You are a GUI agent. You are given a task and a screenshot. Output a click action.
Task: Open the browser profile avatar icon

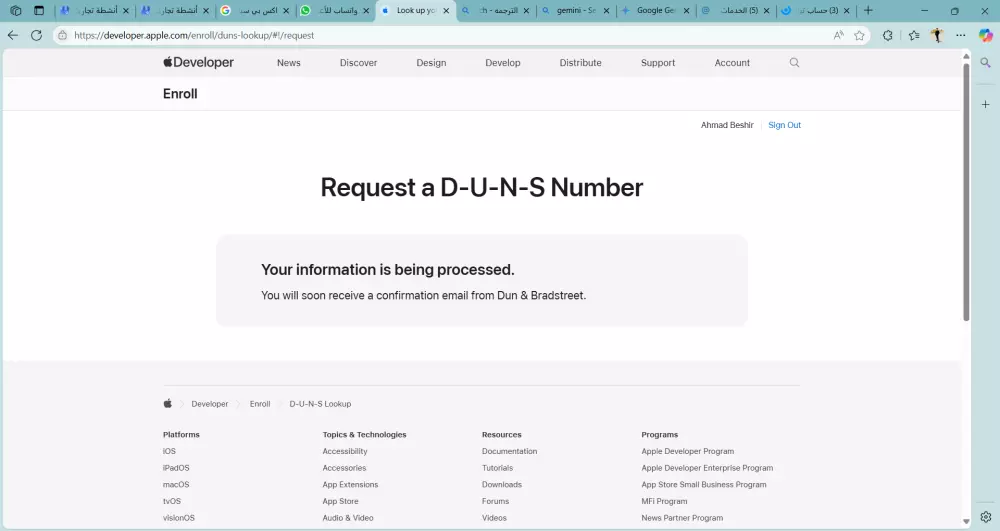[937, 36]
